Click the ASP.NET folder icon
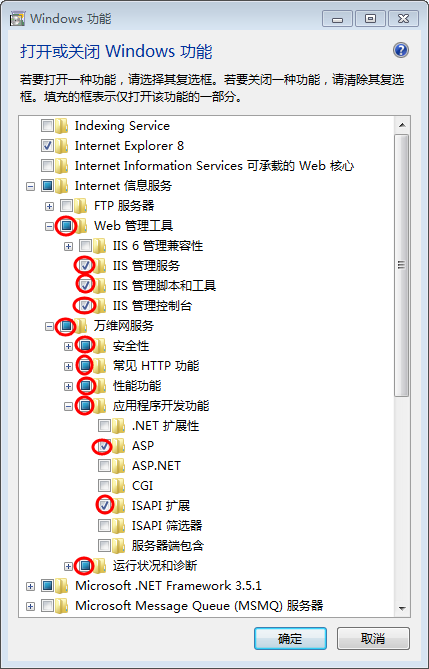Screen dimensions: 429x669 point(119,465)
